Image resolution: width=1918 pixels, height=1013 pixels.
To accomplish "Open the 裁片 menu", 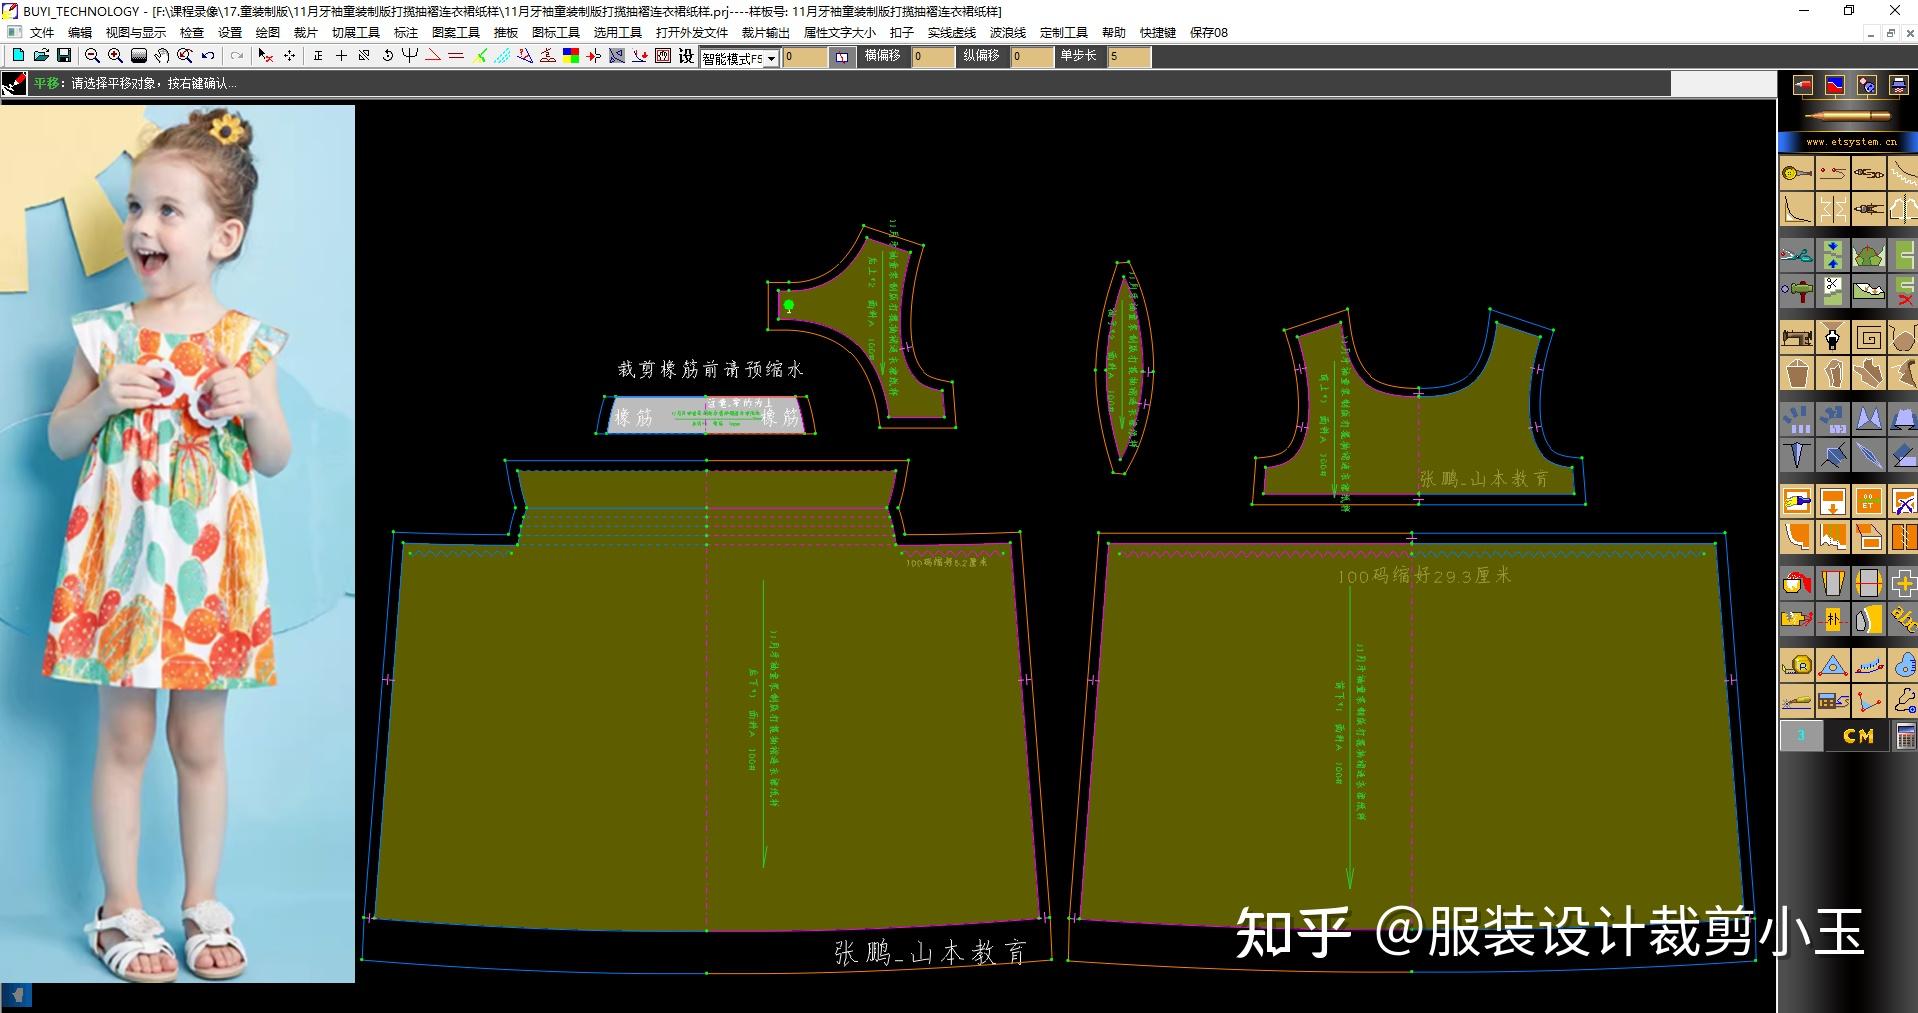I will (x=306, y=33).
